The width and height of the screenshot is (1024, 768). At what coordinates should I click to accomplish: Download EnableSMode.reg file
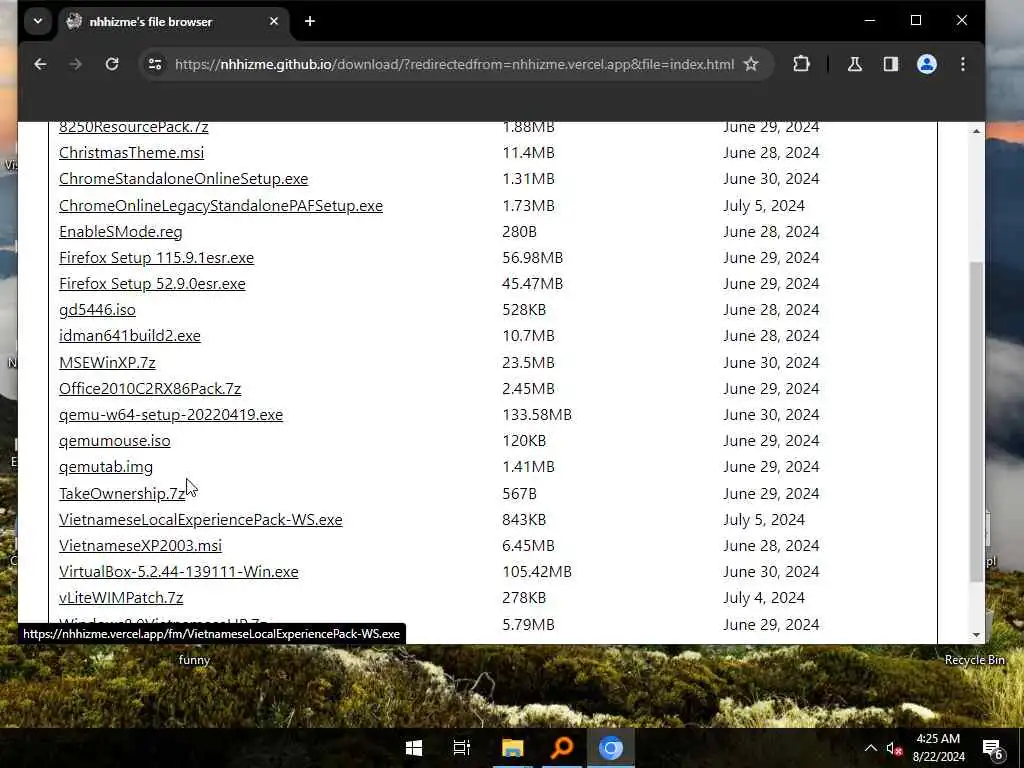[121, 232]
